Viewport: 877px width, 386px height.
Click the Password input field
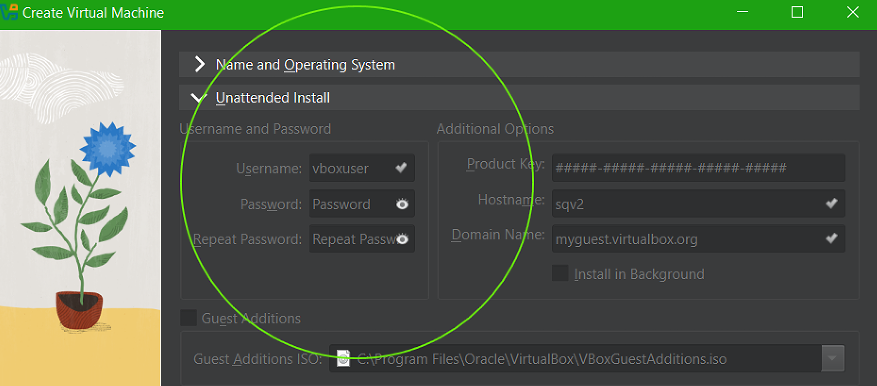click(x=362, y=204)
